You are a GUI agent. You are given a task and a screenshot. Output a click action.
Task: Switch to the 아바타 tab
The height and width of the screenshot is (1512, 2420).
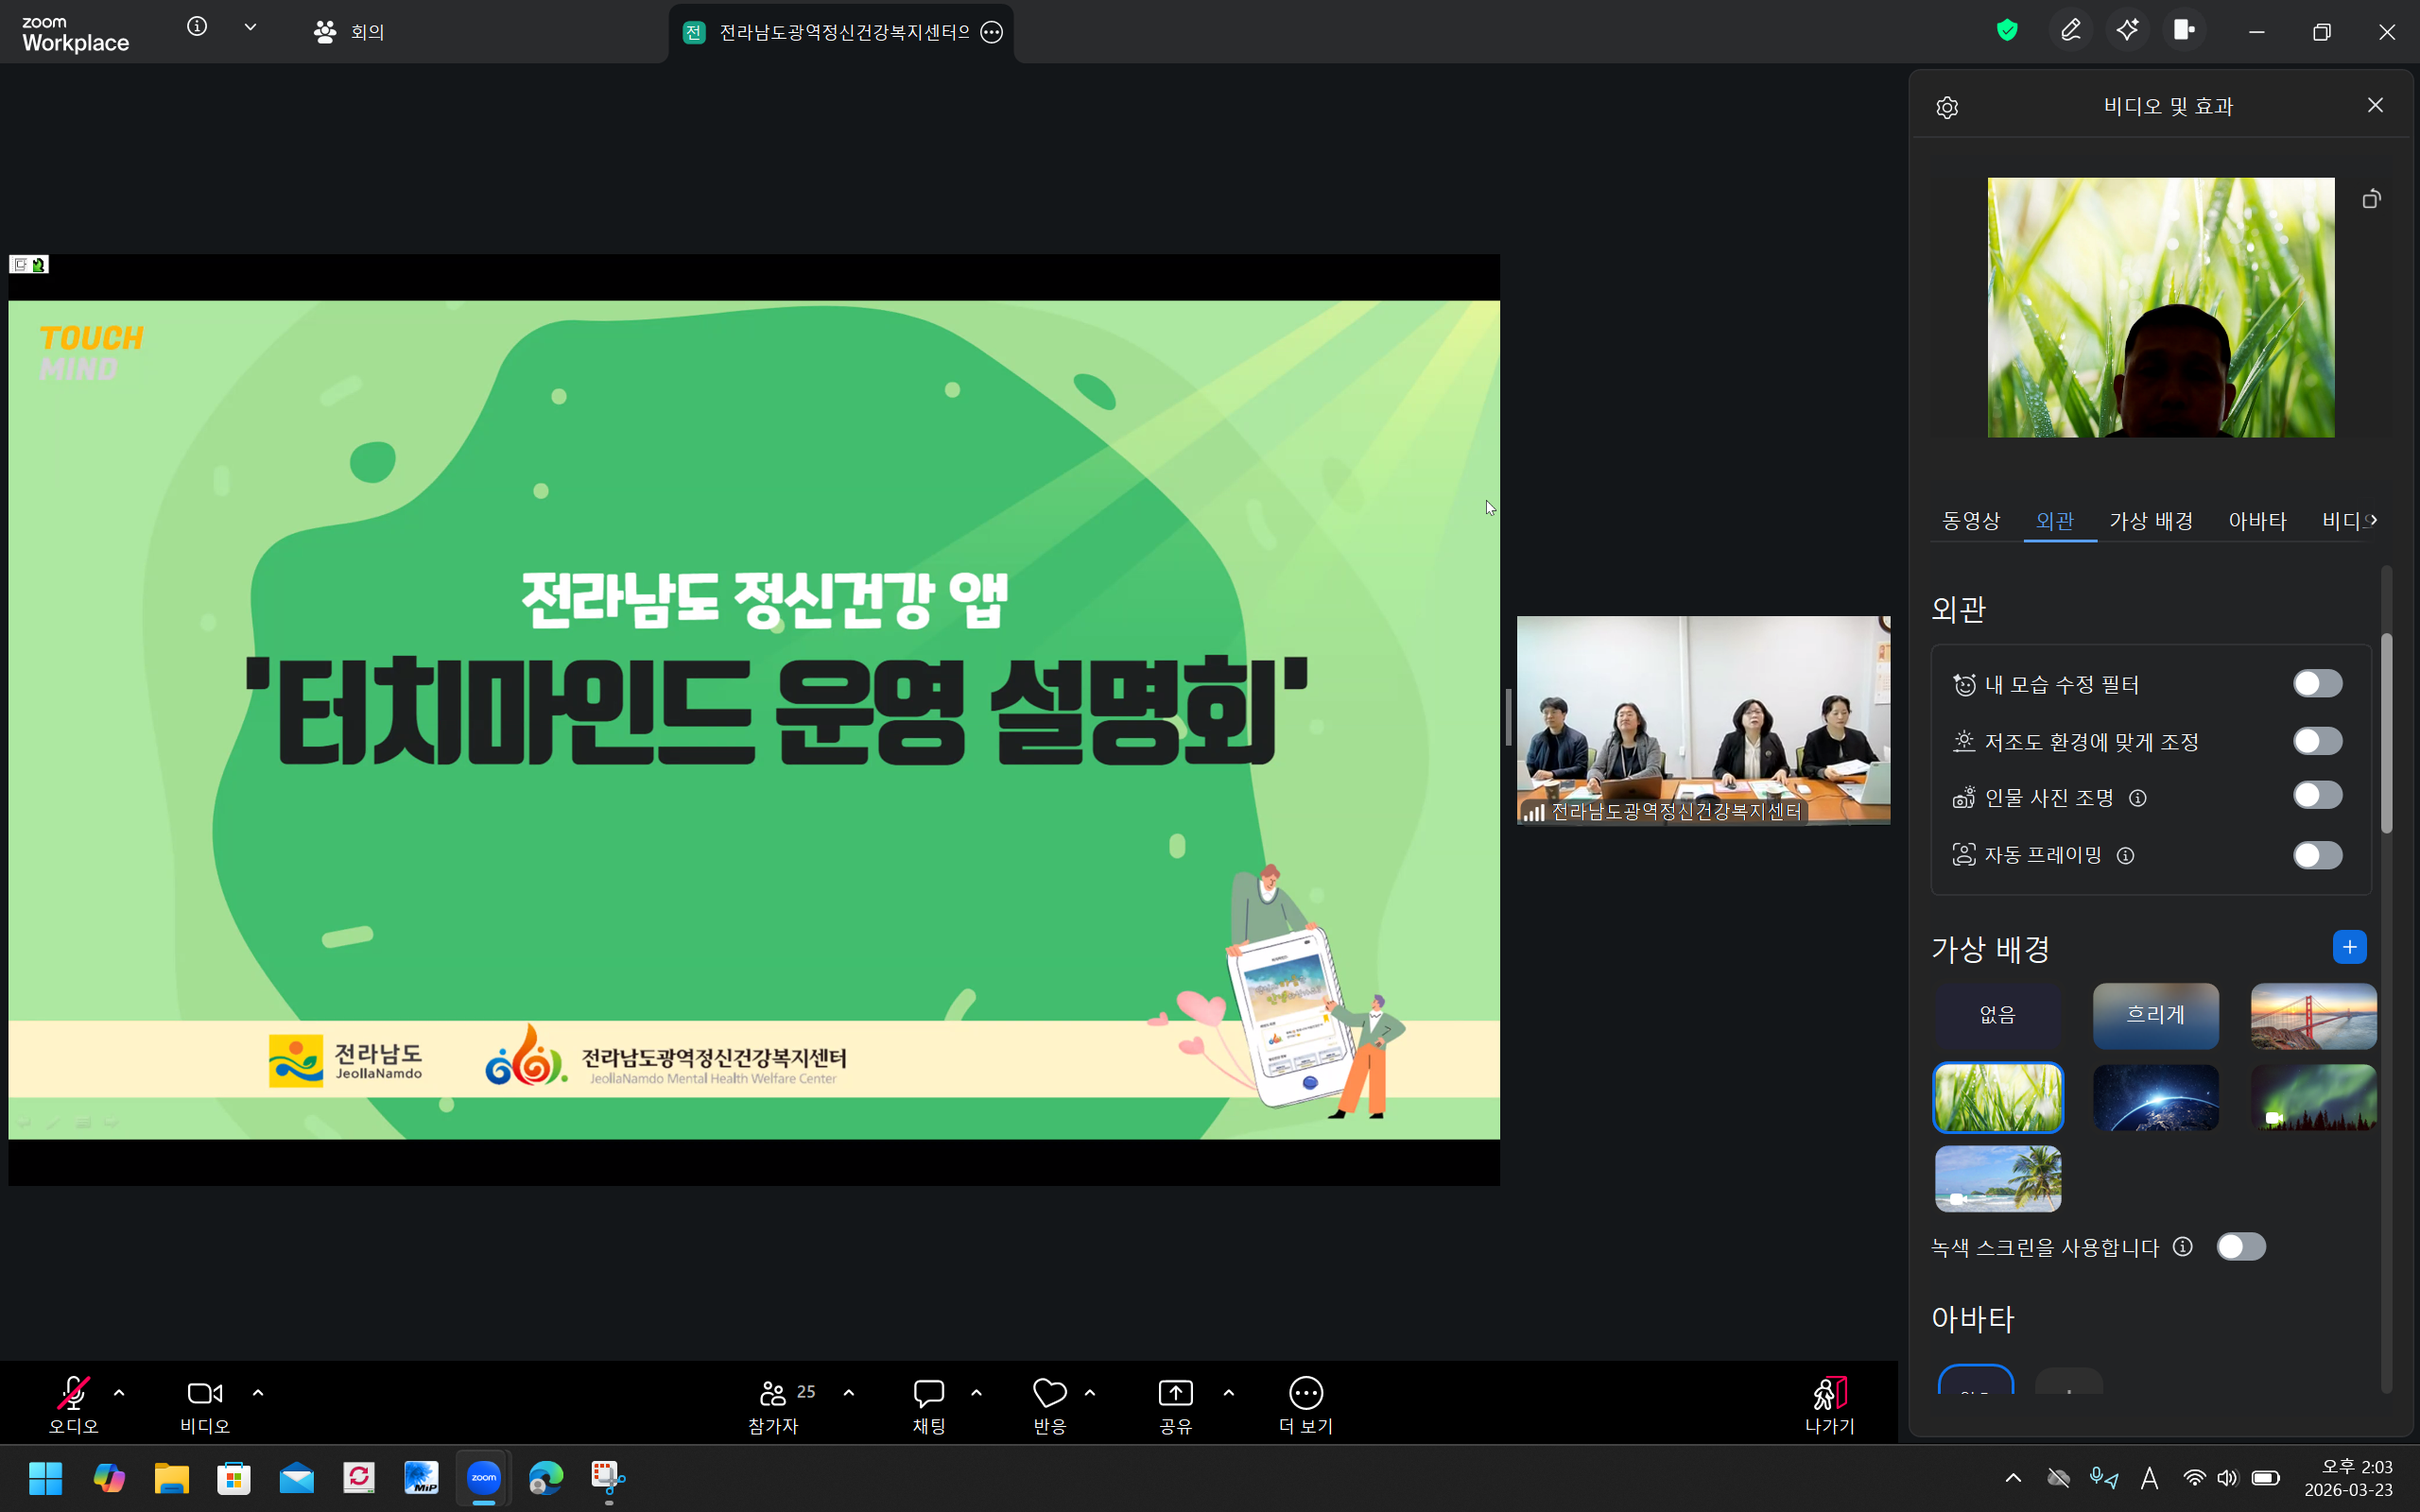tap(2257, 520)
